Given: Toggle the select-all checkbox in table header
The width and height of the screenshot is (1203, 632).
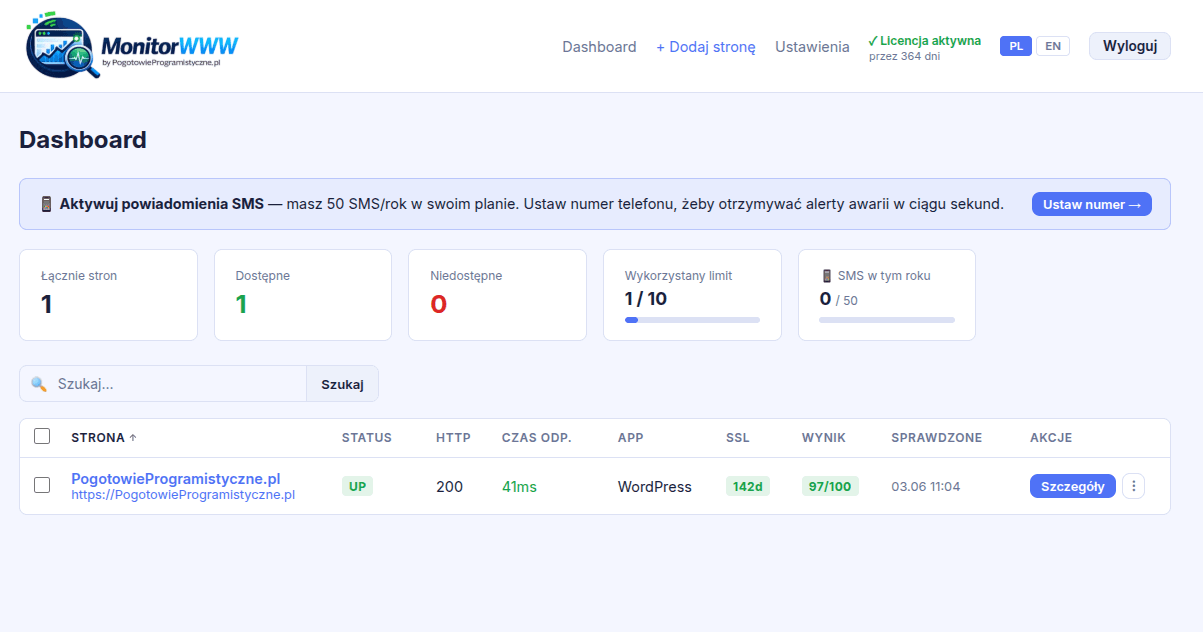Looking at the screenshot, I should point(42,436).
